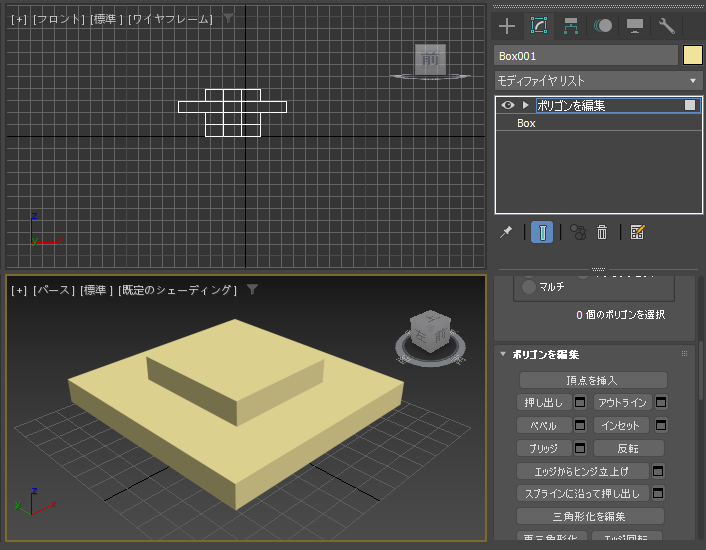The height and width of the screenshot is (550, 706).
Task: Open ブリッジ settings box
Action: (x=580, y=448)
